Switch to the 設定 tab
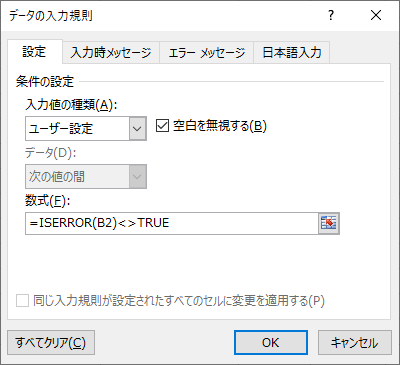400x365 pixels. click(x=34, y=52)
